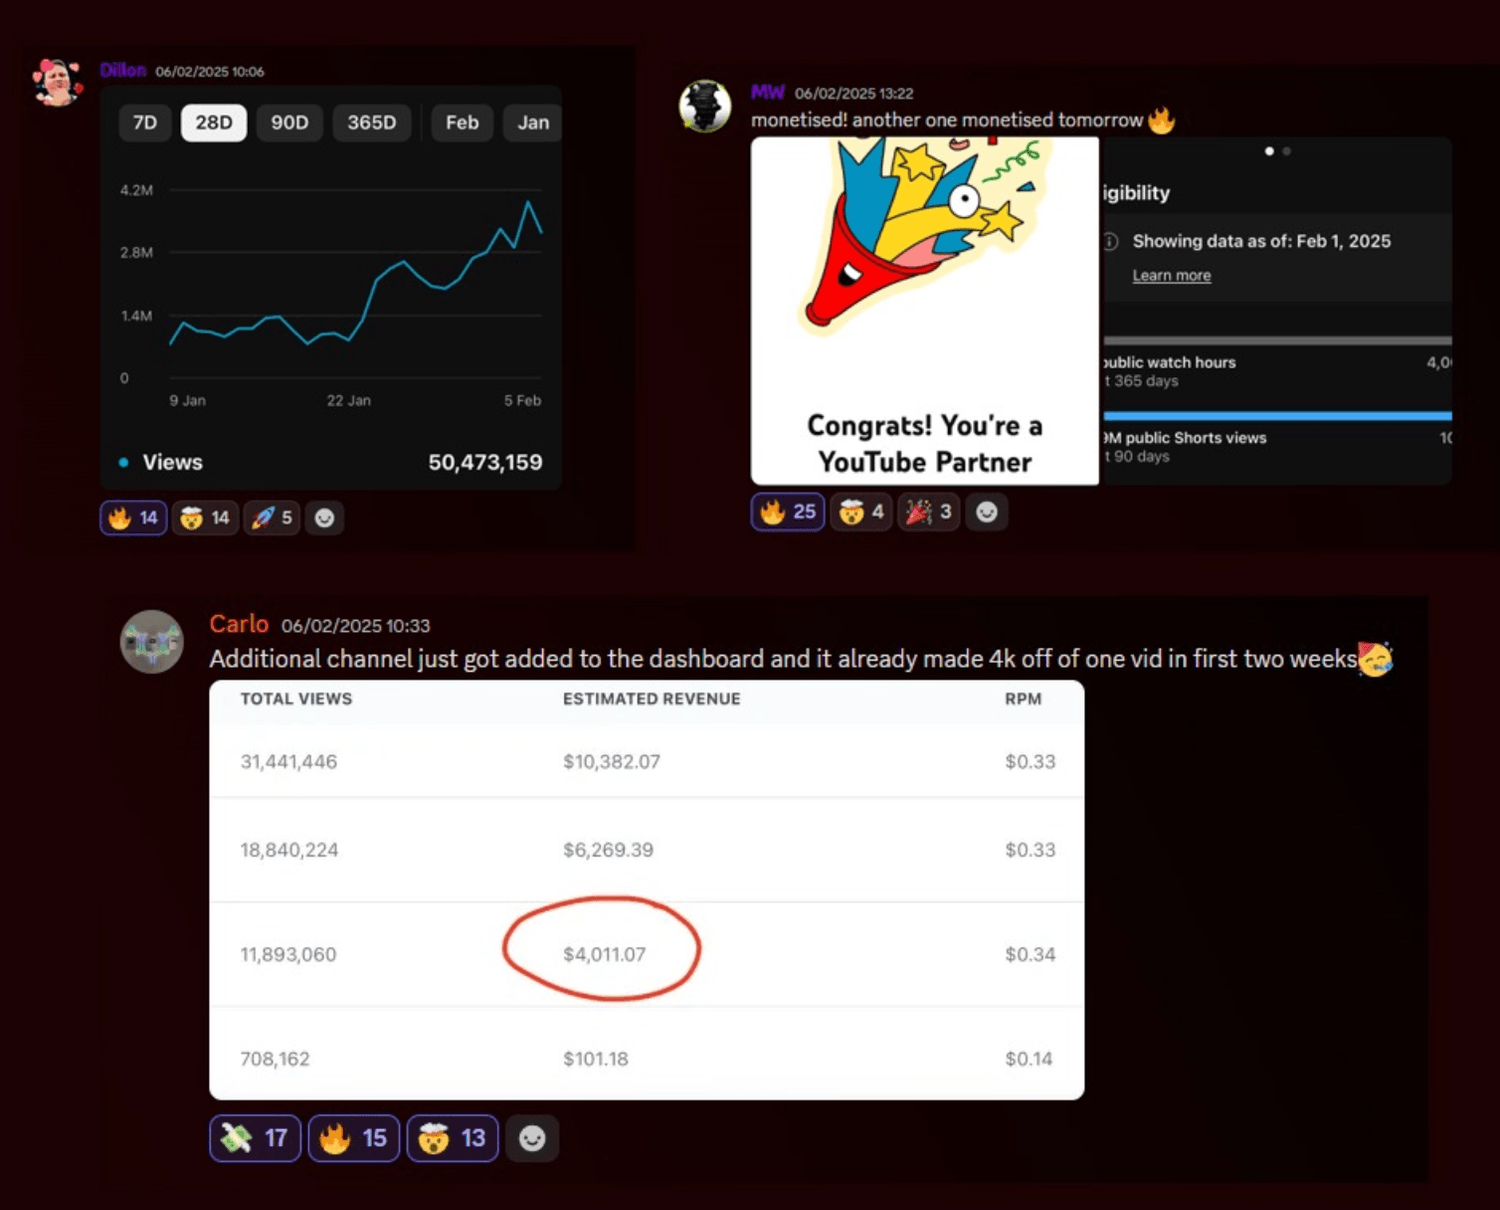
Task: Toggle the mind-blown reaction with count 13
Action: click(x=453, y=1138)
